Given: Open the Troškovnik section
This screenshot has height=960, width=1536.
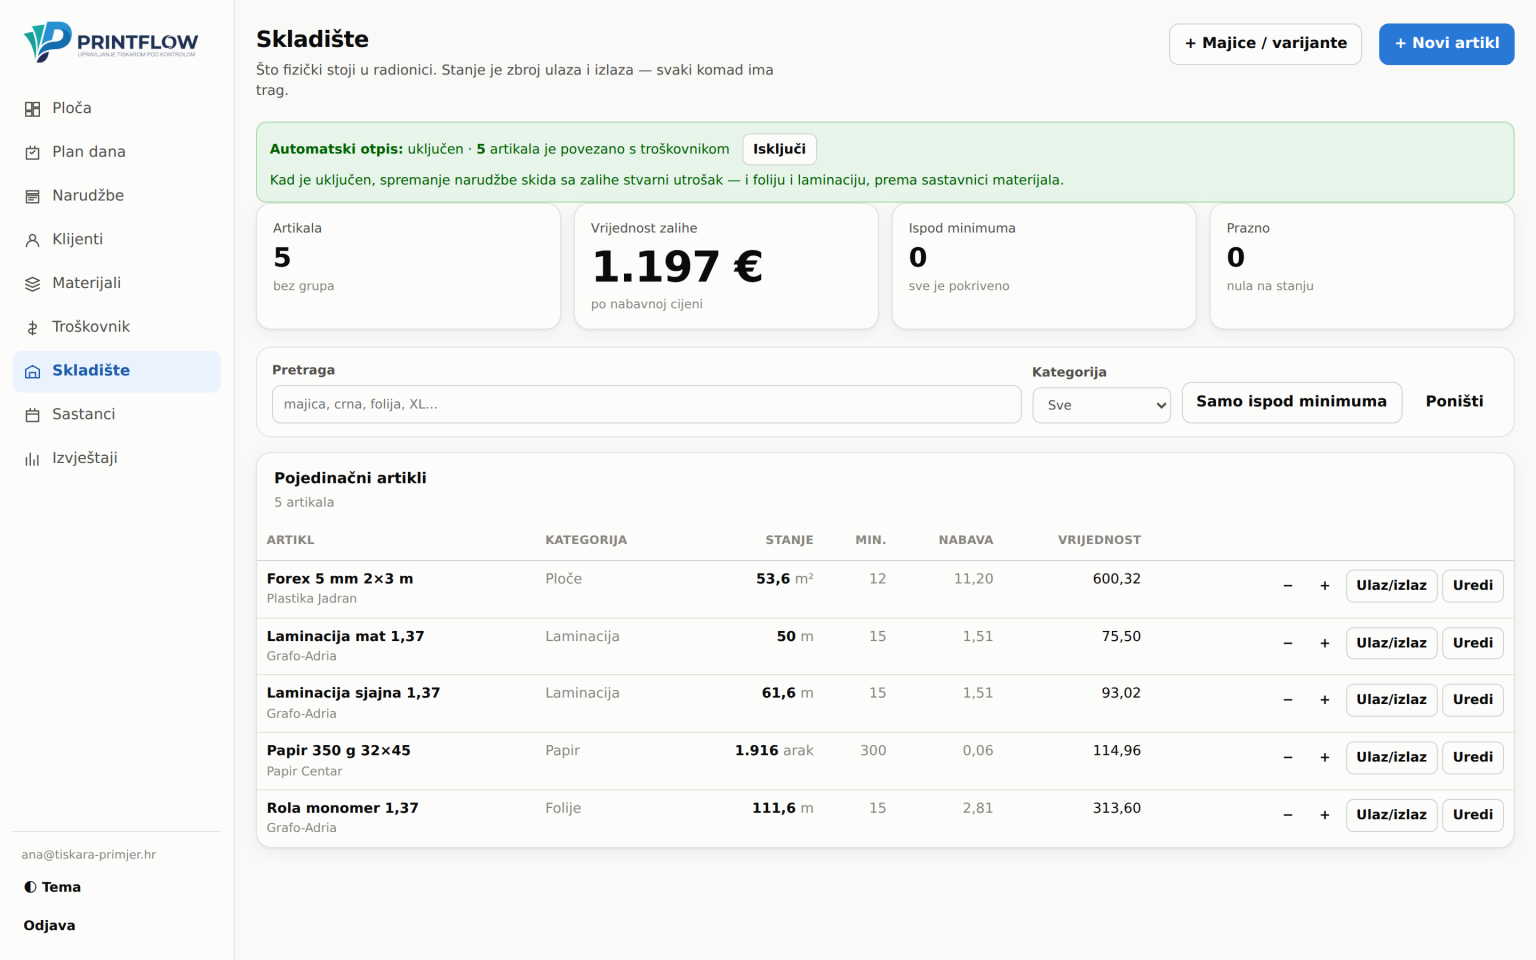Looking at the screenshot, I should (117, 327).
